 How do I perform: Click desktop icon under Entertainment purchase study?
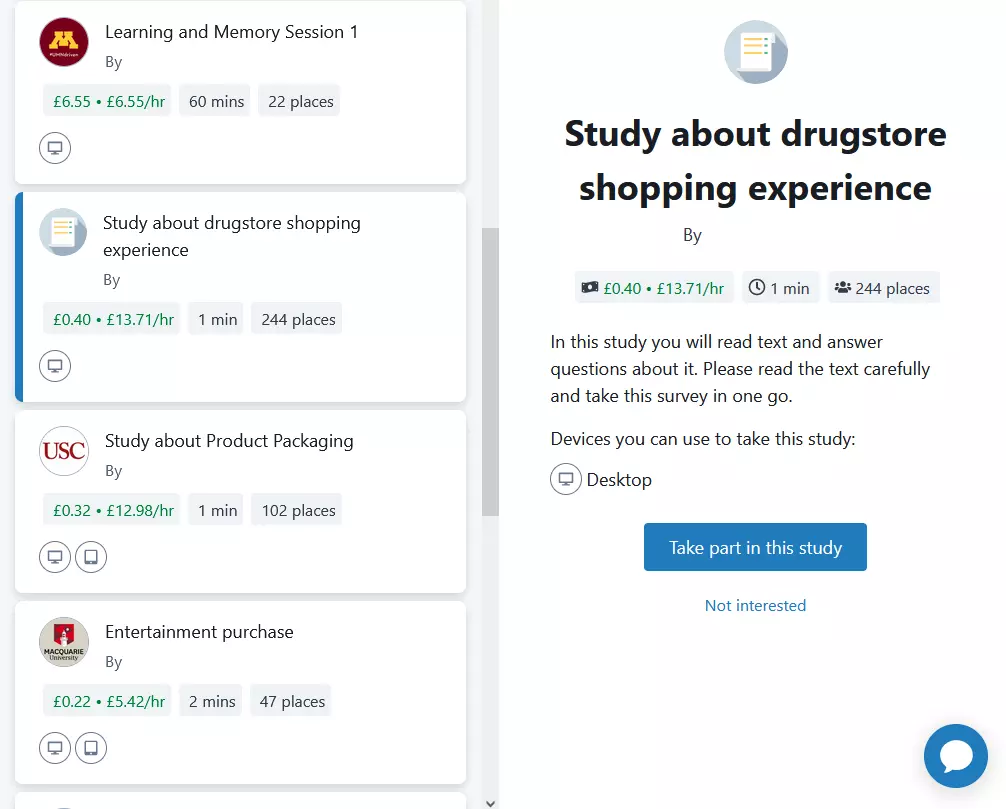(x=55, y=748)
